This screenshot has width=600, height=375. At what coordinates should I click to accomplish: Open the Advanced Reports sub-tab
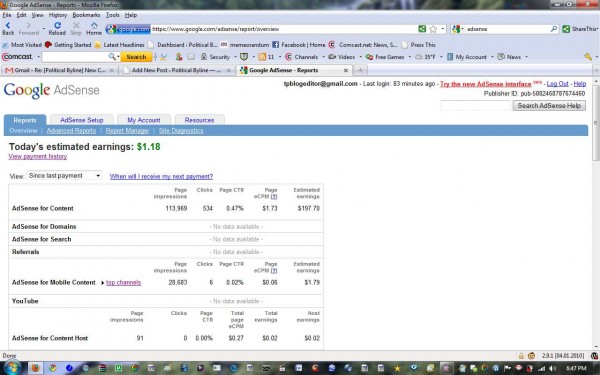pyautogui.click(x=71, y=130)
